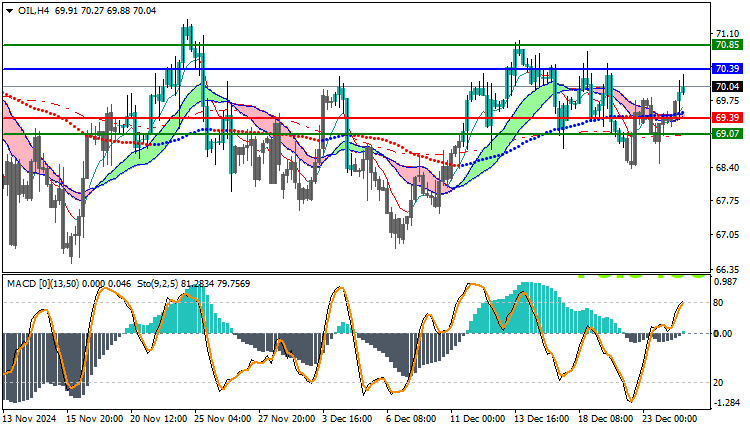Select the 23 Dec 00:00 time label

tap(670, 419)
